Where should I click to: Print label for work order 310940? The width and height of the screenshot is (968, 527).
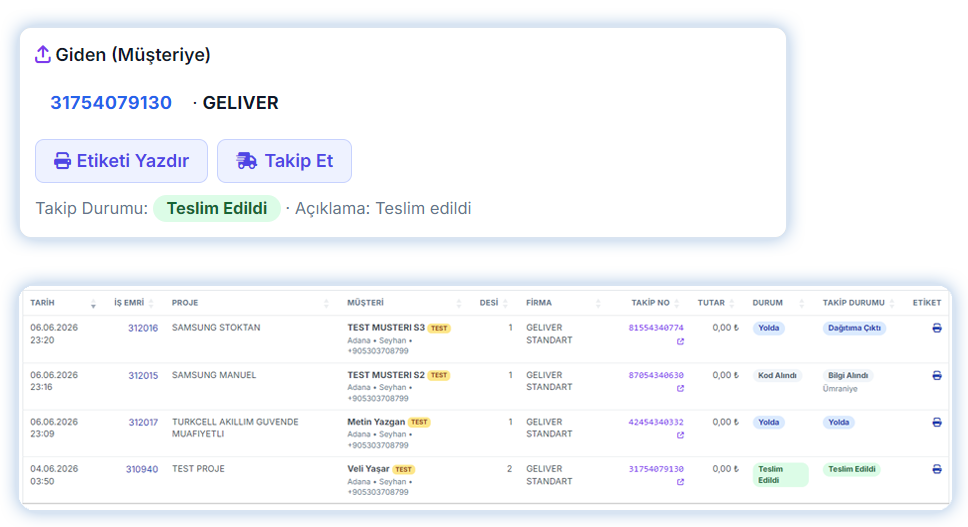937,469
